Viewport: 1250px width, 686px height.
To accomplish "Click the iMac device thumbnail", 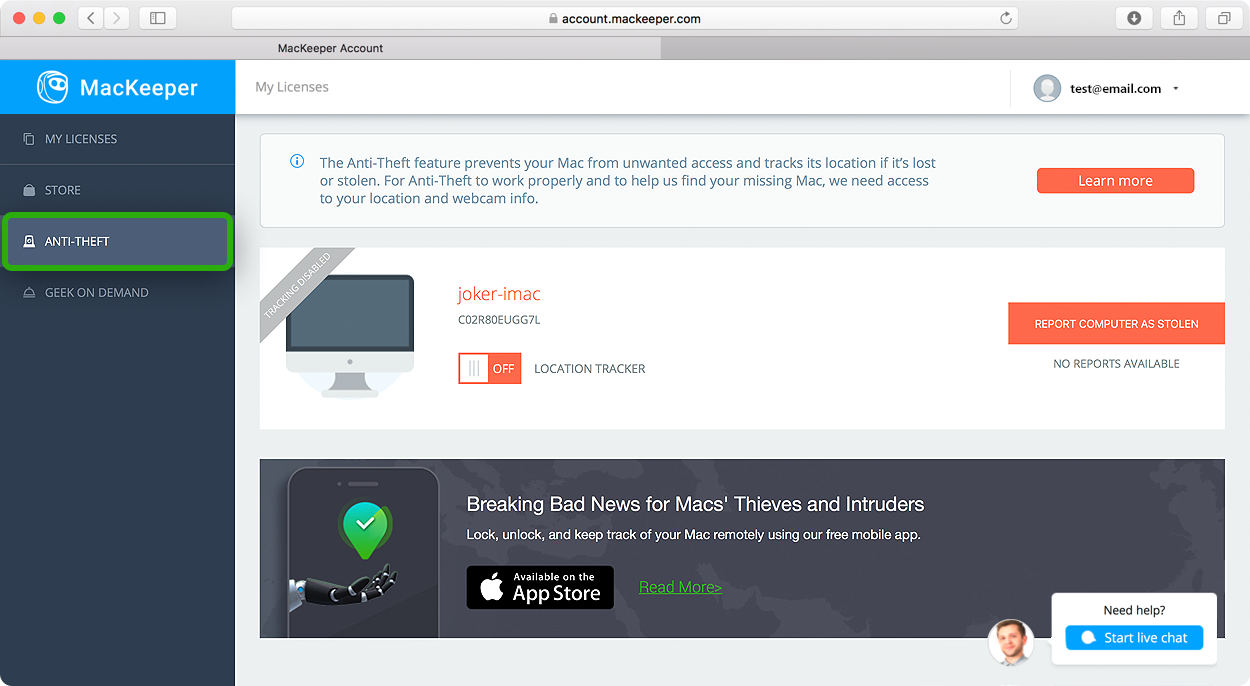I will click(x=350, y=336).
